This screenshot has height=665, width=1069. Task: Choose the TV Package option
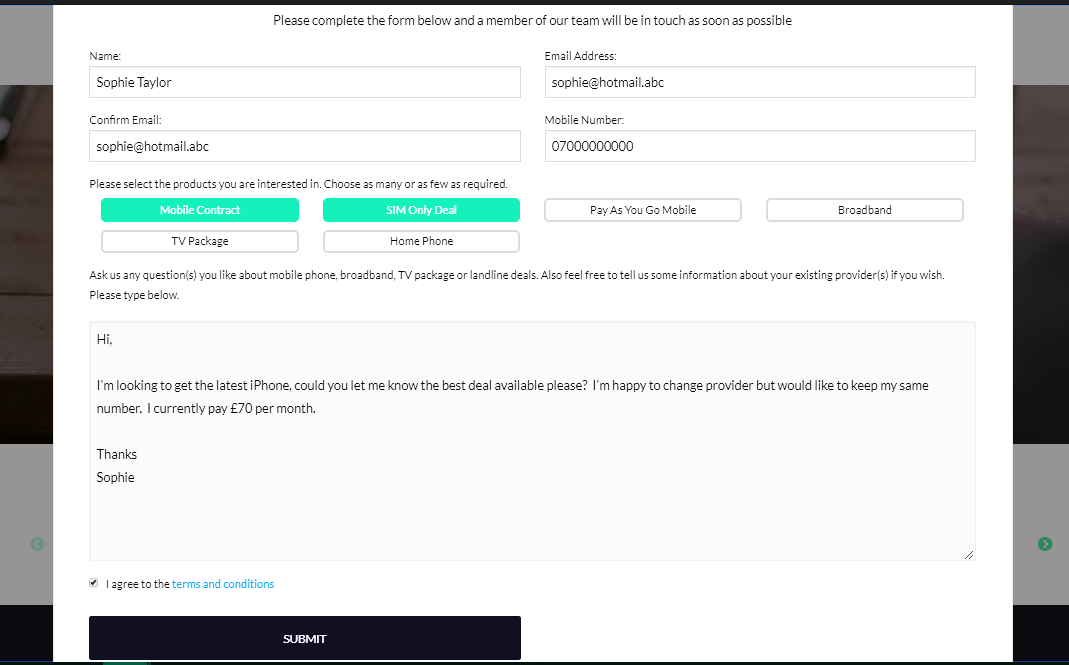200,241
